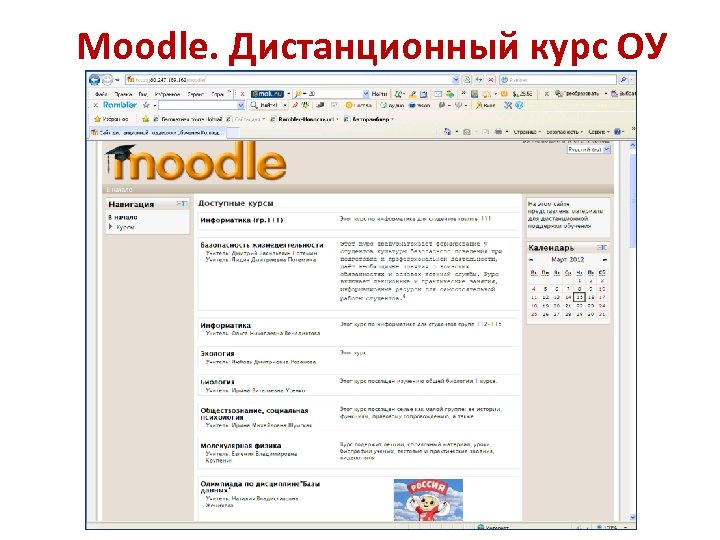Open the Правка menu

(123, 94)
